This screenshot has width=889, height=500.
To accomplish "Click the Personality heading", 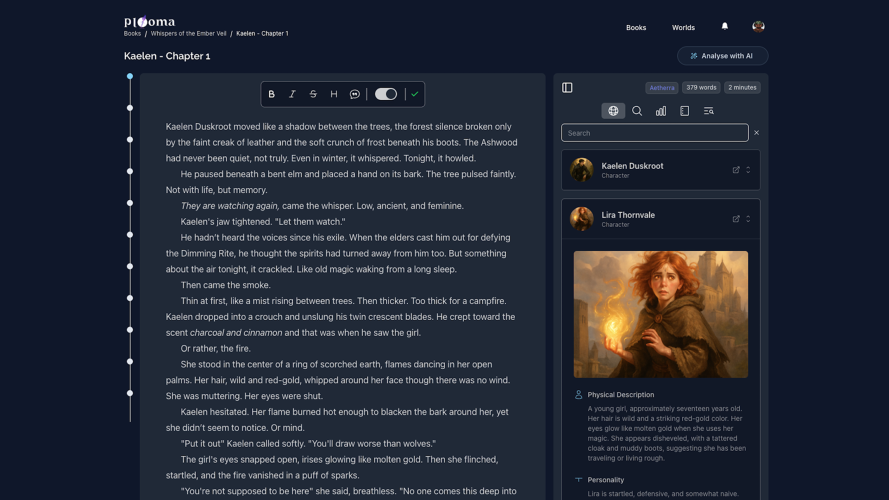I will coord(606,480).
